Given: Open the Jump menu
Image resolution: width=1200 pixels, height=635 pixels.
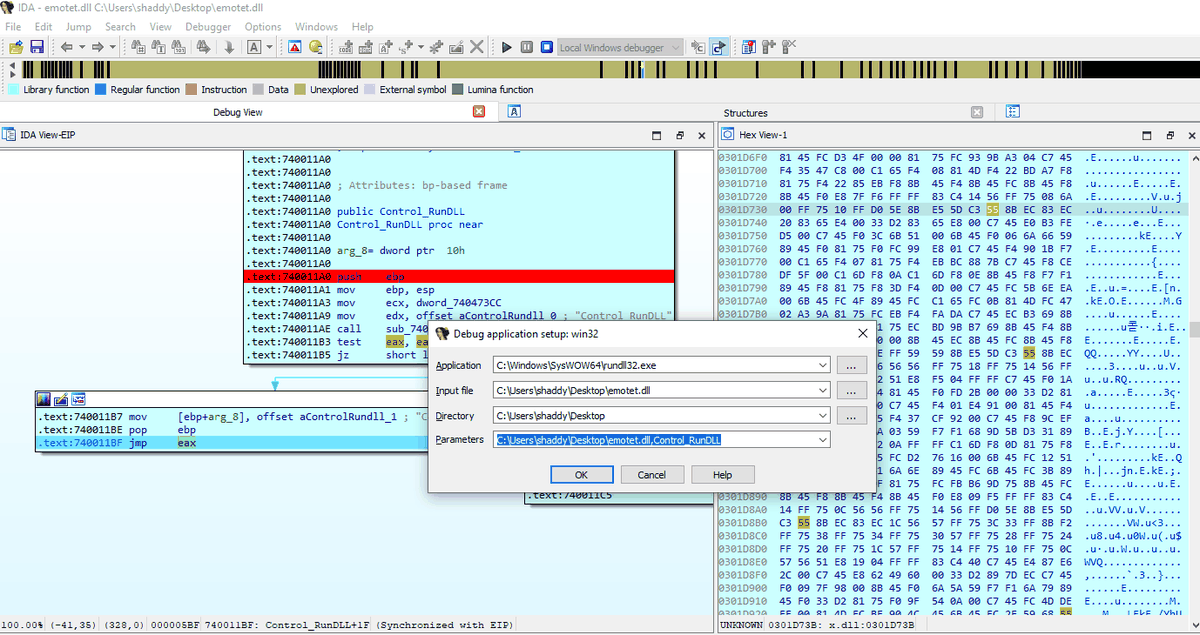Looking at the screenshot, I should click(x=78, y=27).
